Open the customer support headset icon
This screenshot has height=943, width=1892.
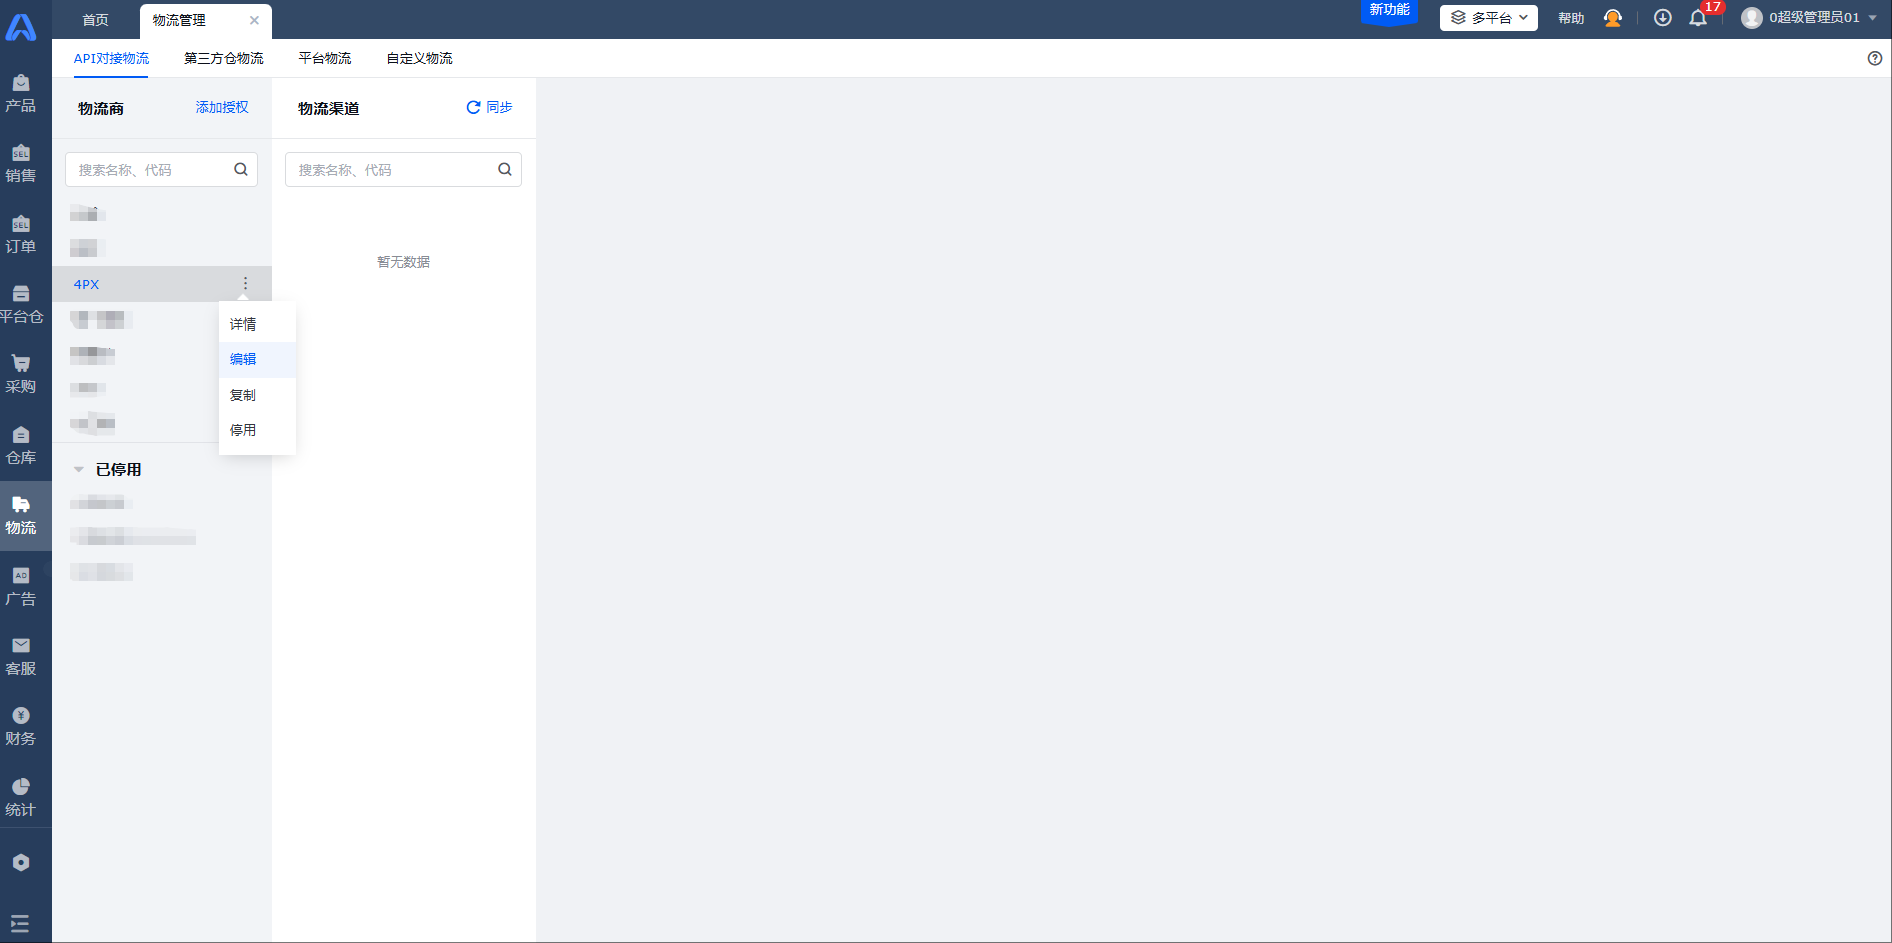coord(1612,18)
